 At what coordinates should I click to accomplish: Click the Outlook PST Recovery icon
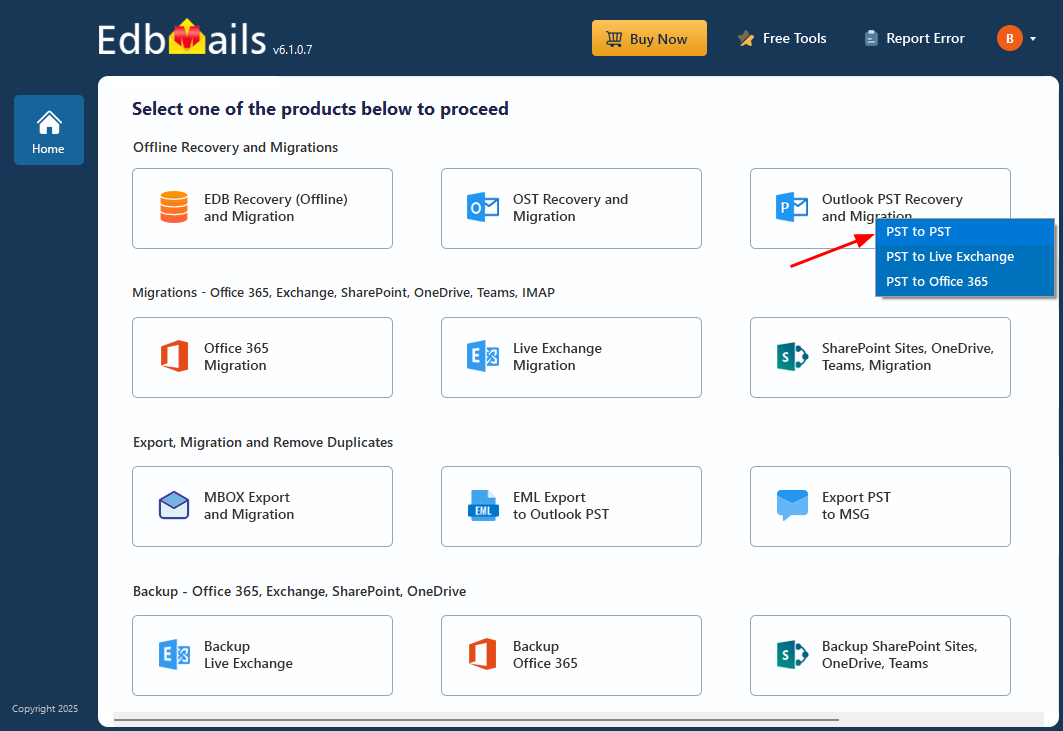tap(792, 208)
